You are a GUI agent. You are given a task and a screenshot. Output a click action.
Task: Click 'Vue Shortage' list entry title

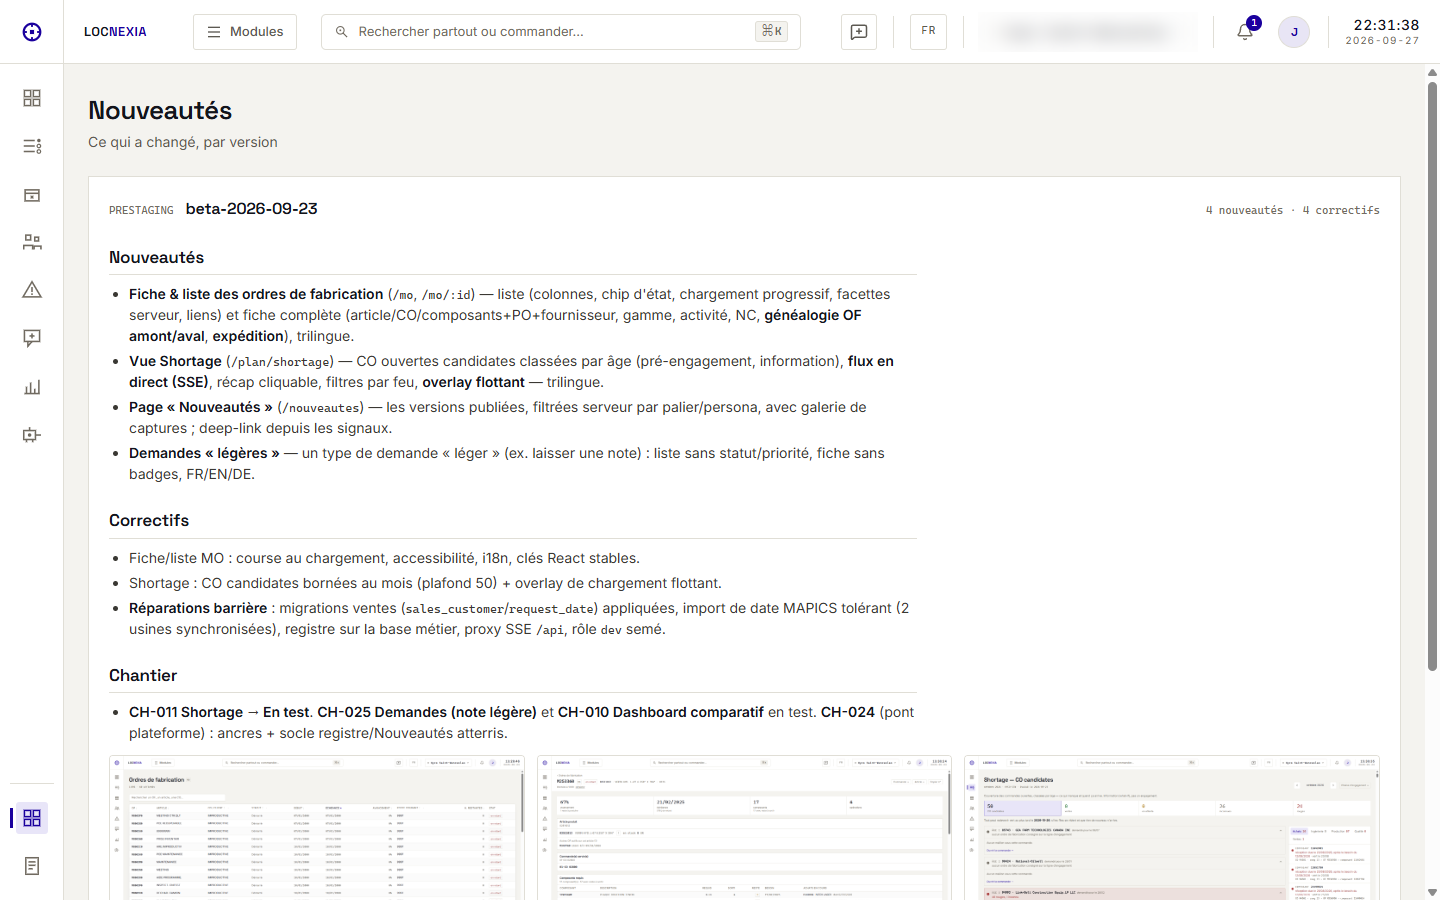(175, 361)
